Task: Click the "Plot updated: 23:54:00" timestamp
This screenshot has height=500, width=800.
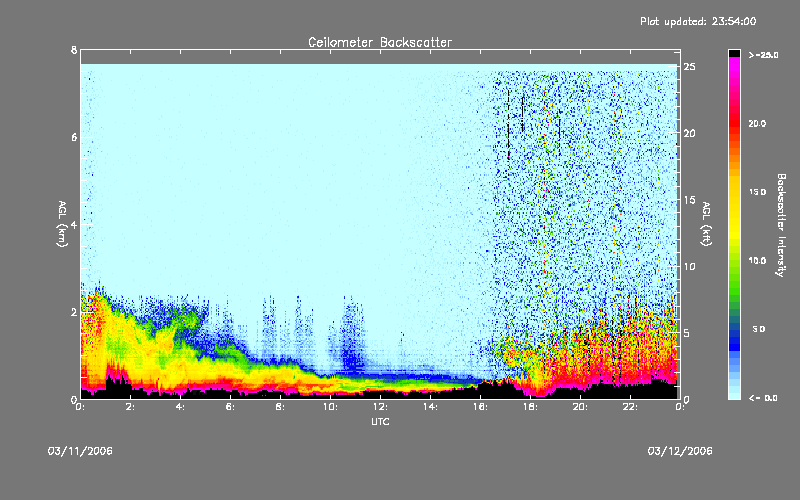Action: pyautogui.click(x=698, y=21)
